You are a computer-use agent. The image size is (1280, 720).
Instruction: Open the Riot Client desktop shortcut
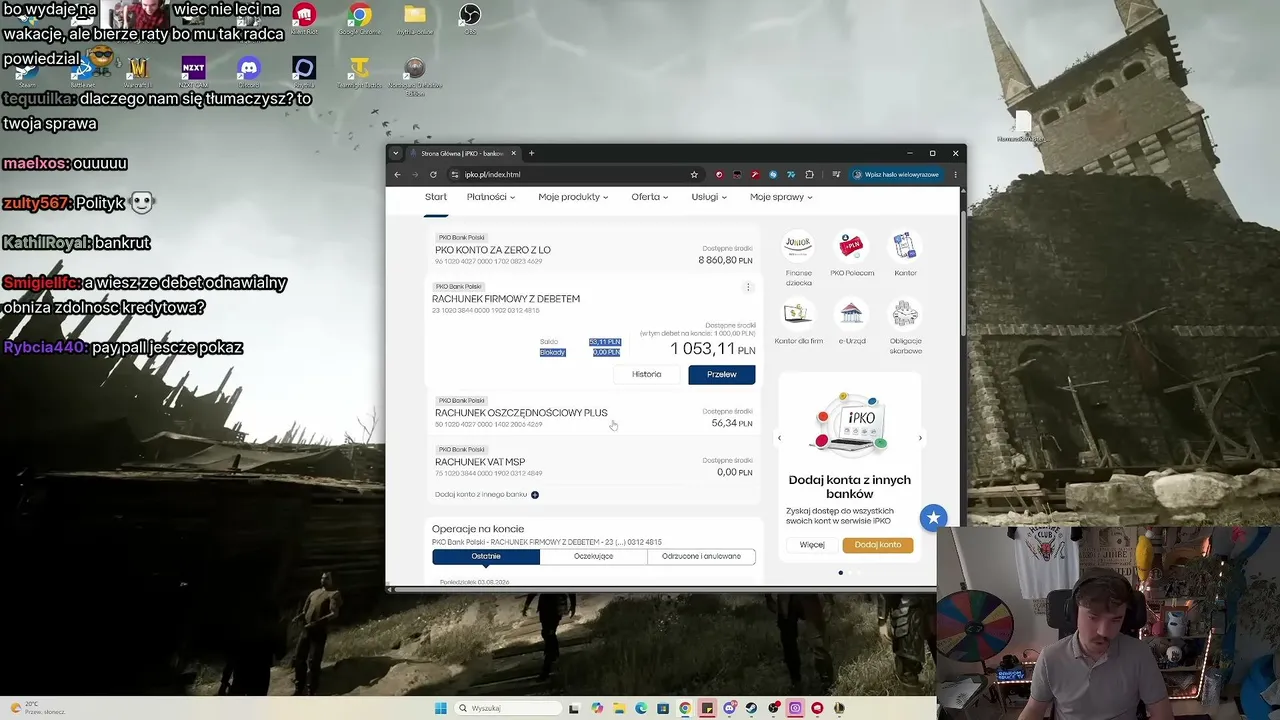[x=304, y=18]
